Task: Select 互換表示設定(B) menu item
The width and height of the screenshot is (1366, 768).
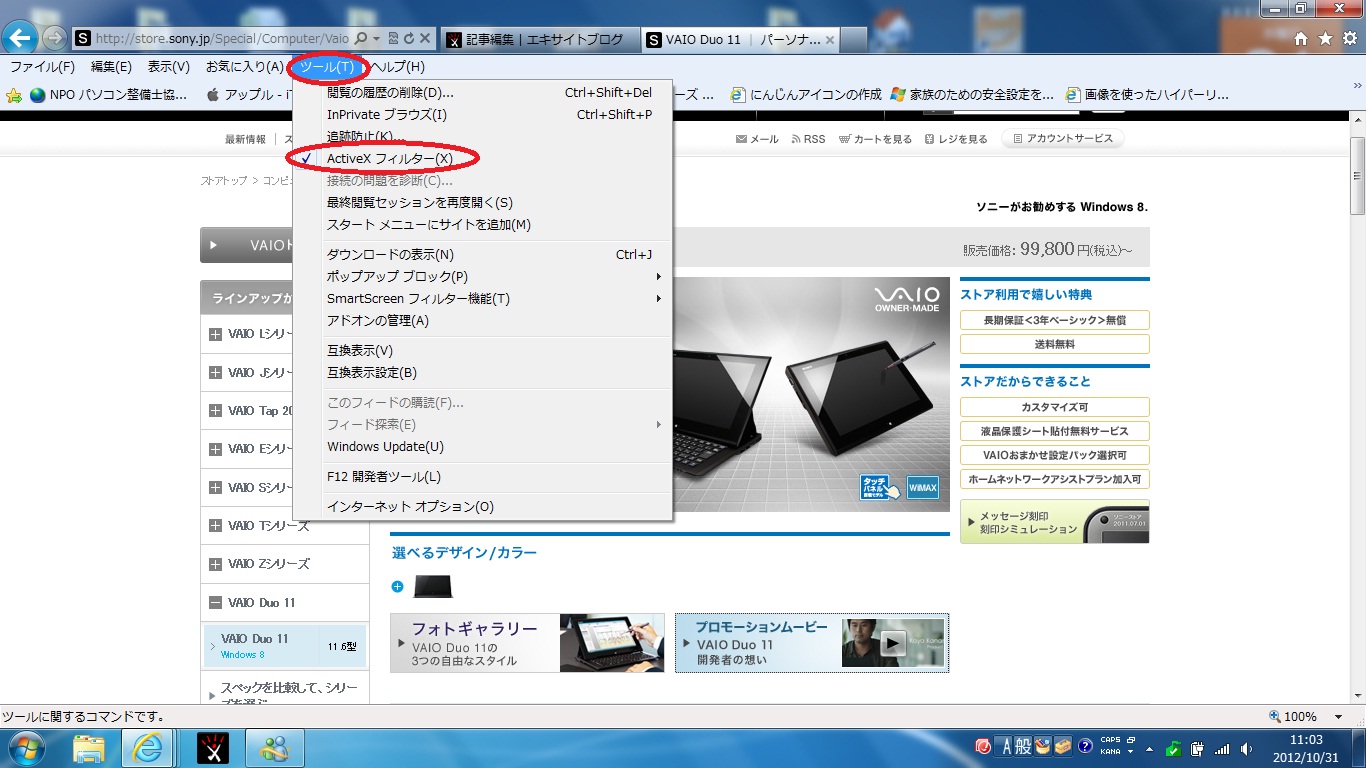Action: pos(483,372)
